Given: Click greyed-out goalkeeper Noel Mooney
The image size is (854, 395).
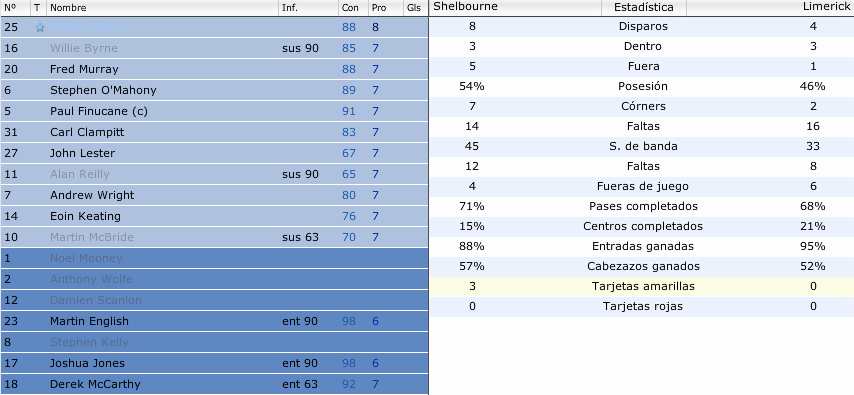Looking at the screenshot, I should 86,258.
